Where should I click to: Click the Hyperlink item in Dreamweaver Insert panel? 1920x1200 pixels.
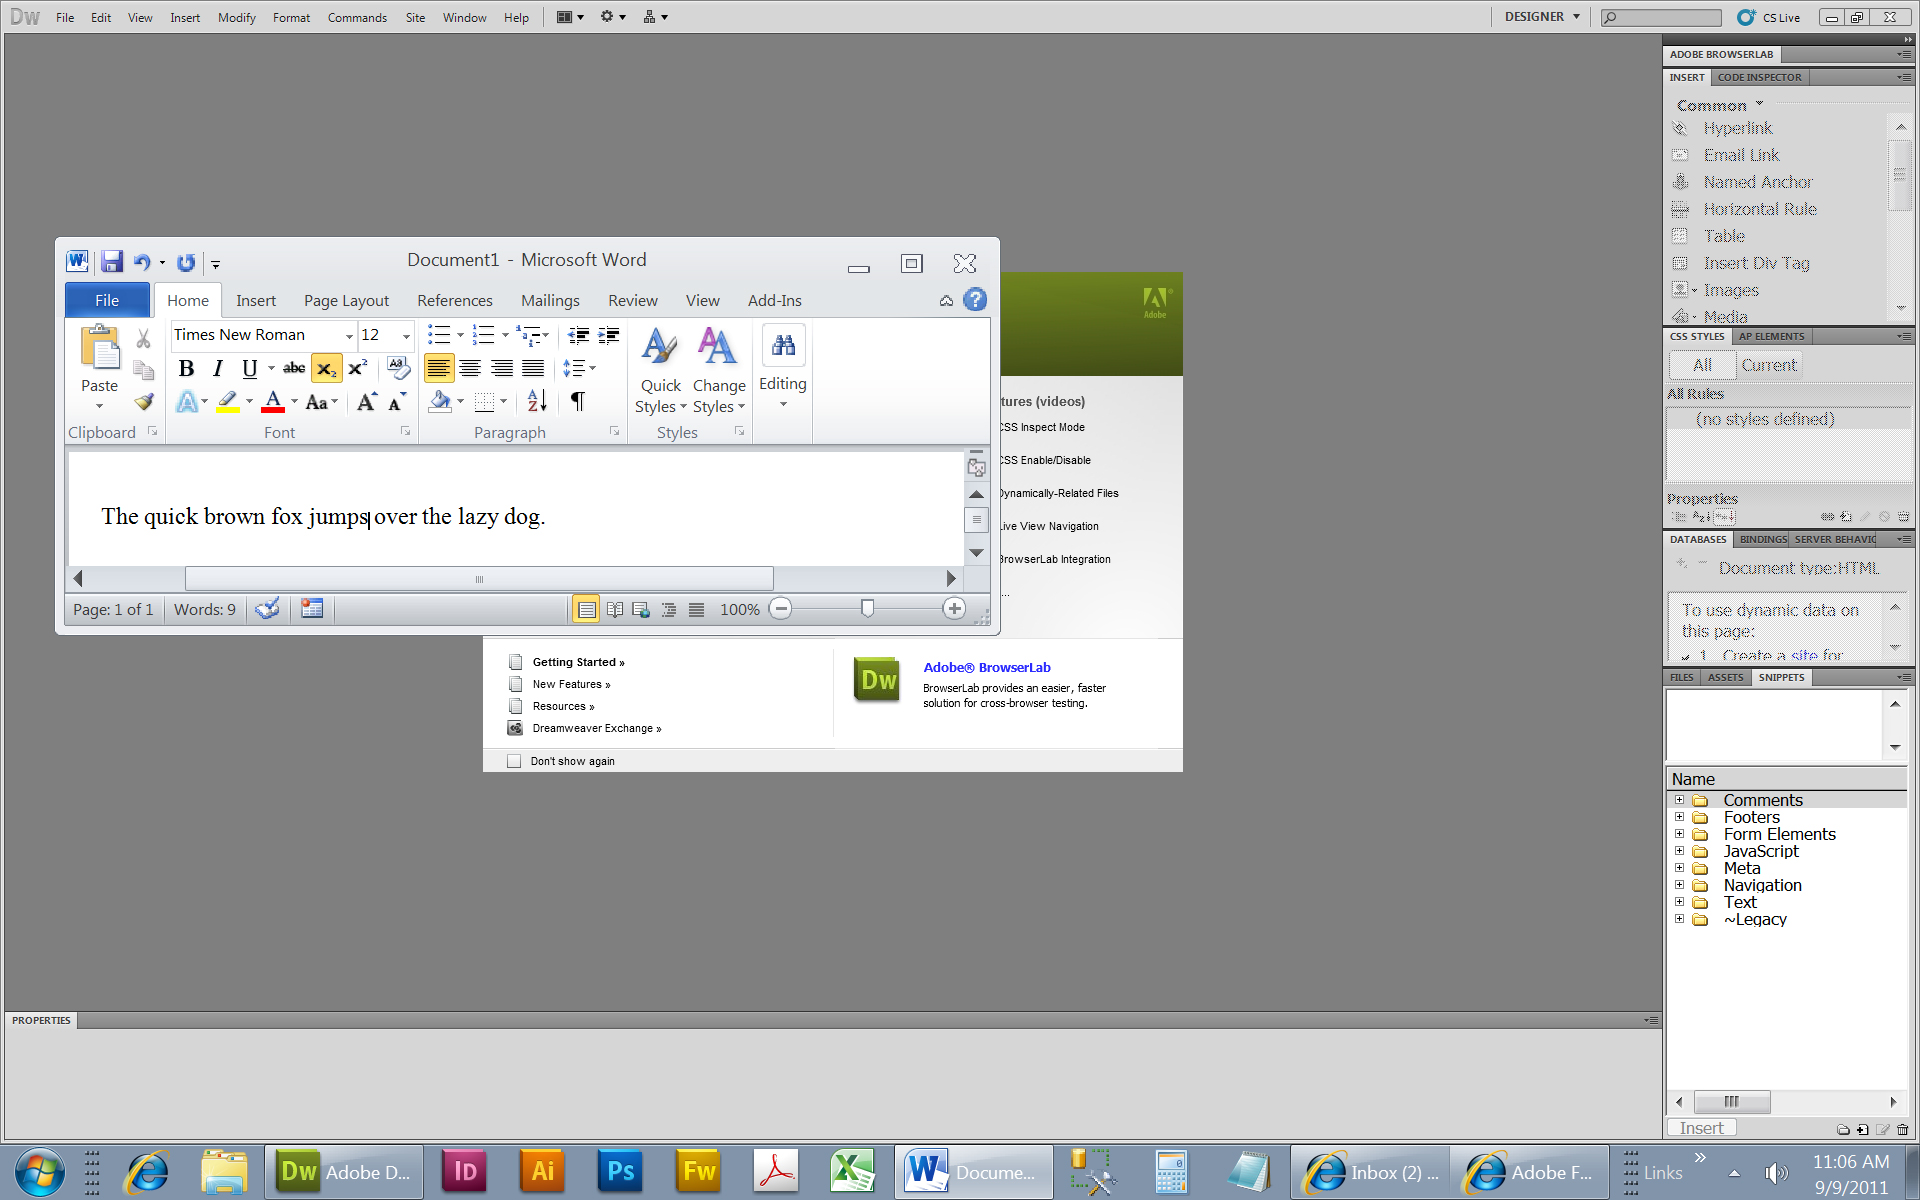pos(1738,128)
